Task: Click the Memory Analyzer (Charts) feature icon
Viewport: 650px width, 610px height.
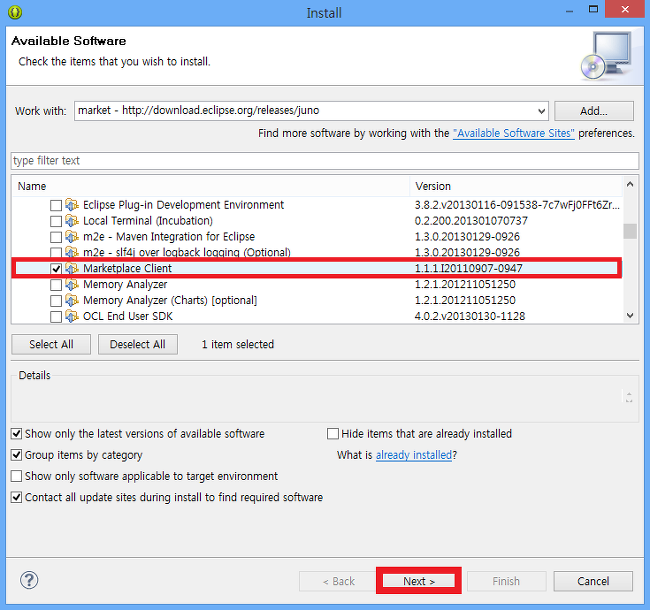Action: click(72, 300)
